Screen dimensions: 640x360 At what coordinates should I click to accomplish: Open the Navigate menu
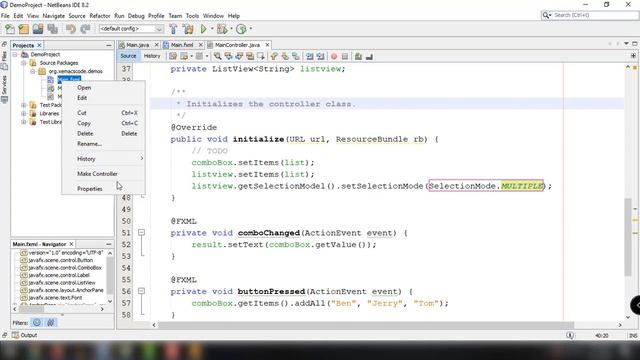53,16
